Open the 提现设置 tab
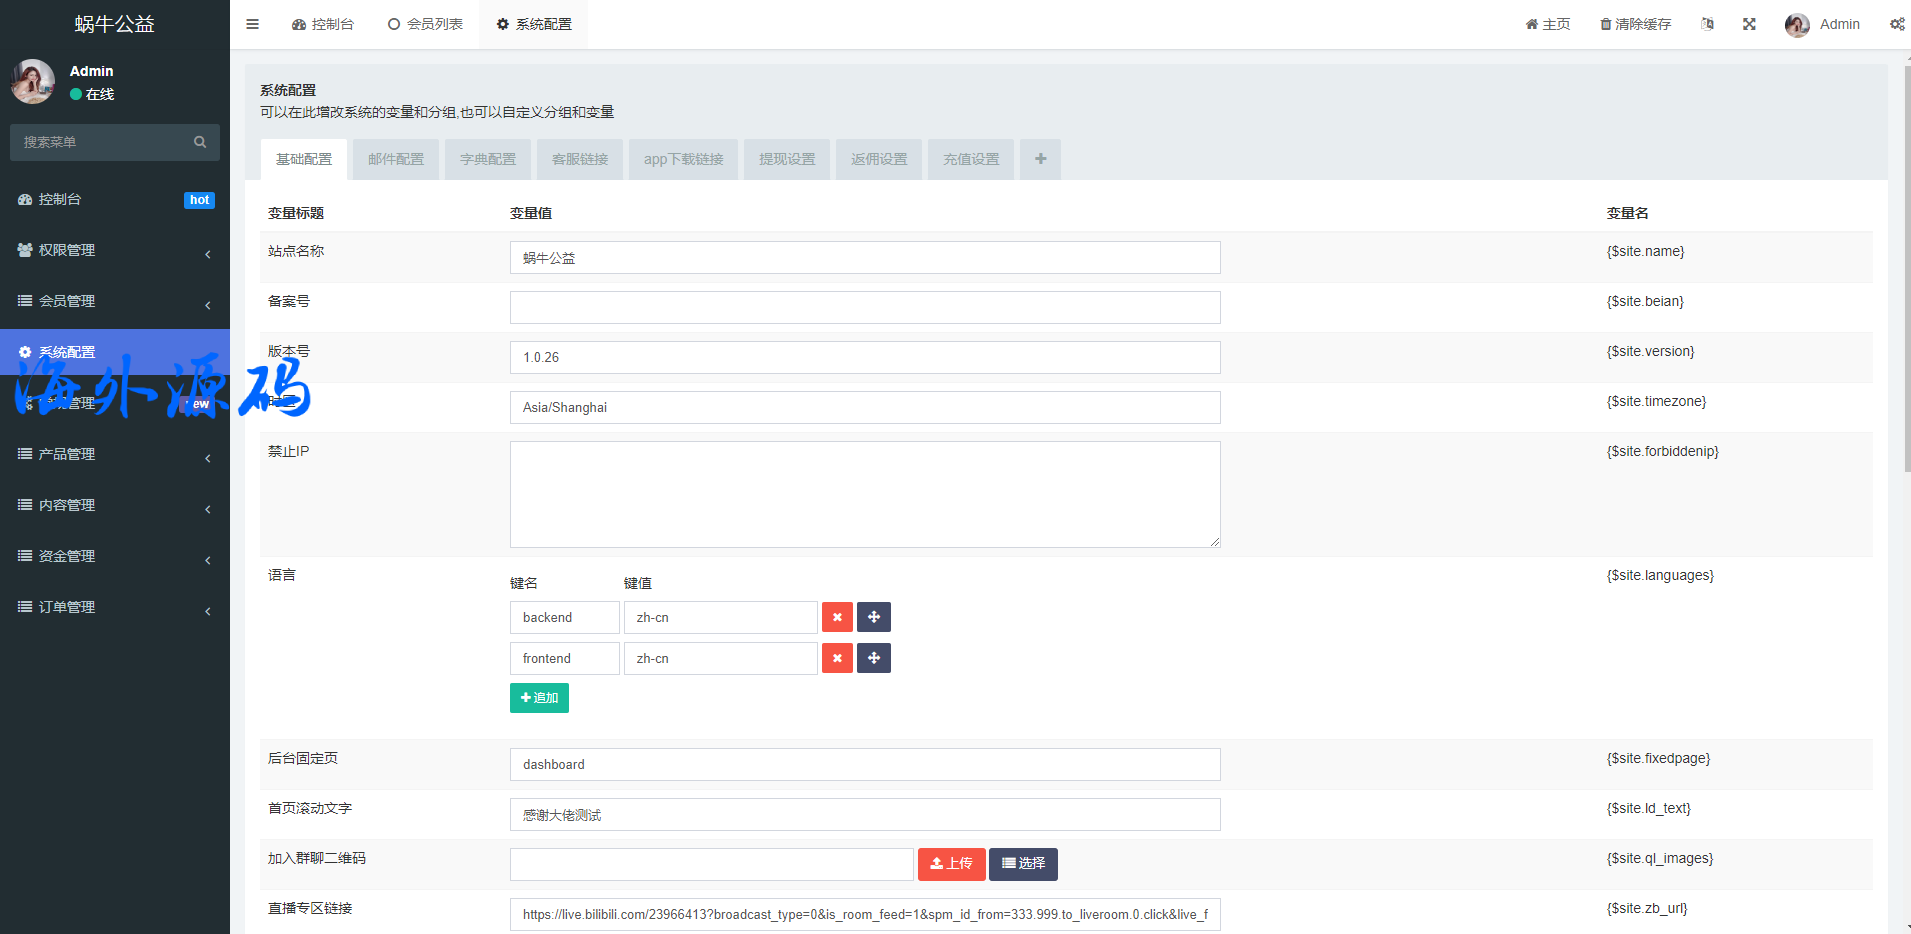The width and height of the screenshot is (1911, 934). pyautogui.click(x=787, y=159)
